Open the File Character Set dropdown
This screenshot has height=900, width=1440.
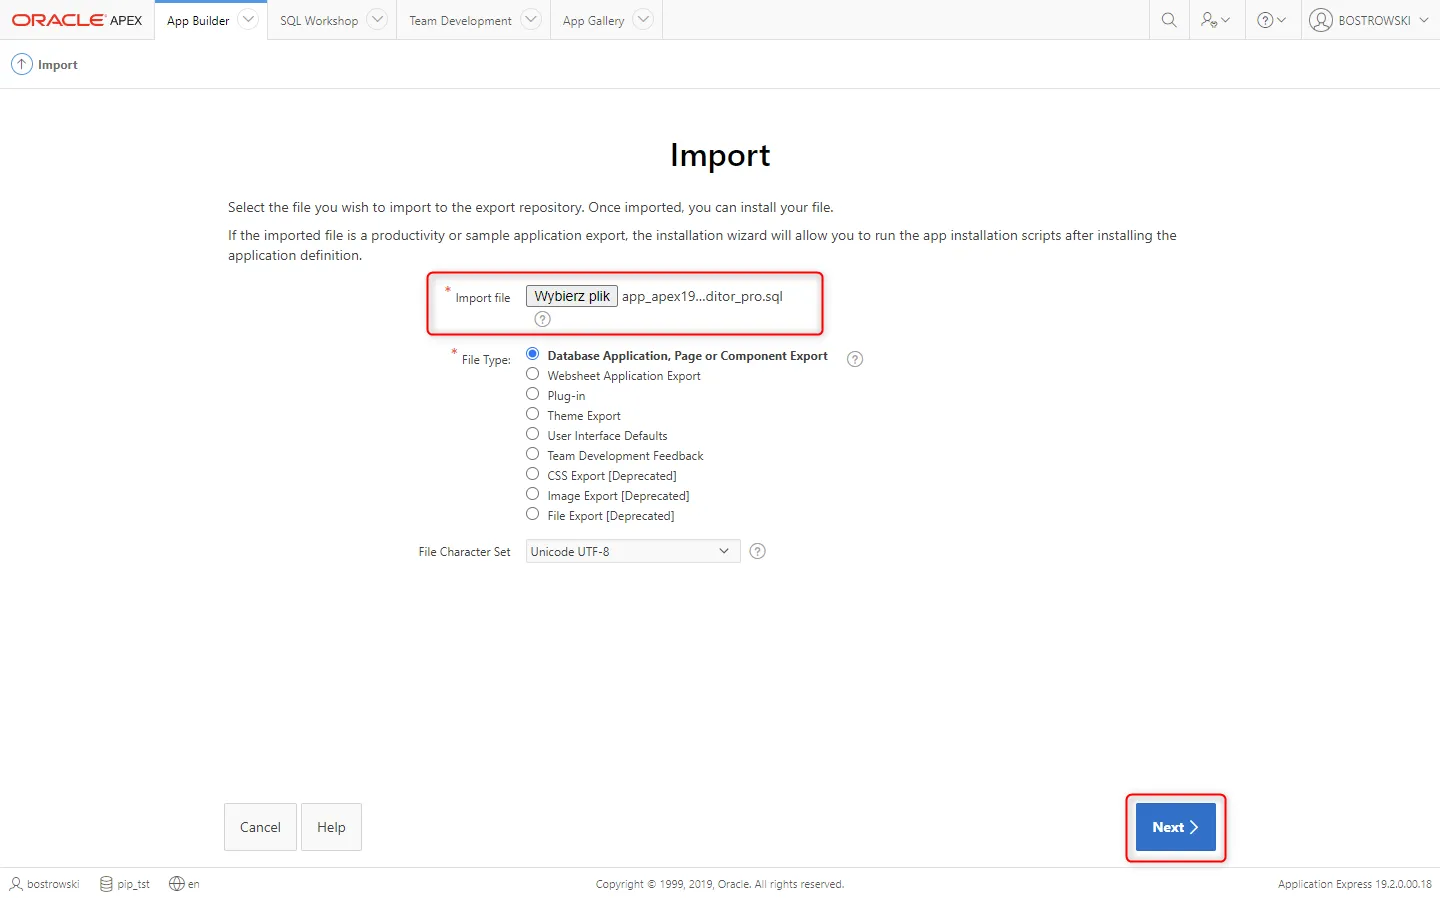tap(632, 551)
